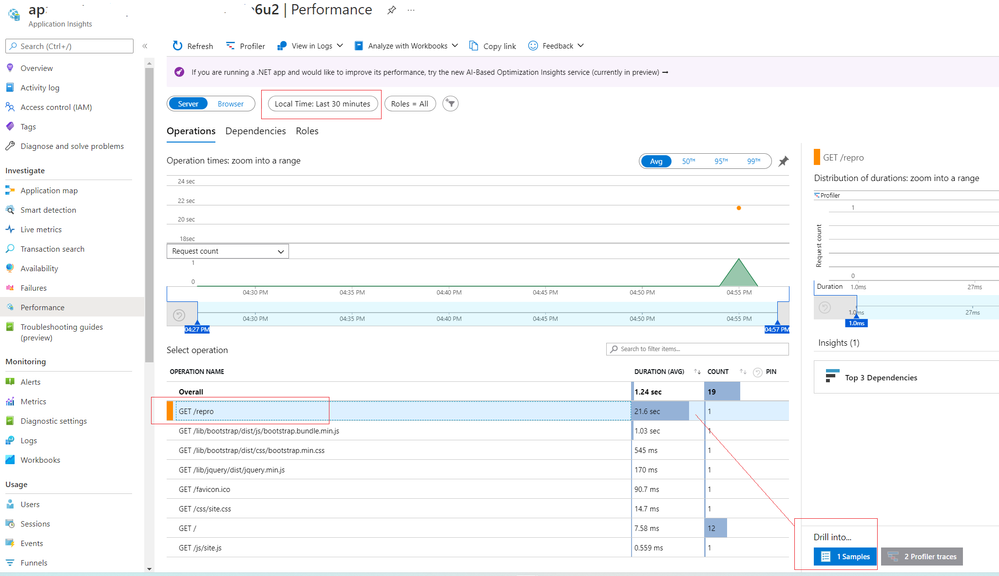
Task: Click the 04:27 PM range start handle
Action: coord(197,329)
